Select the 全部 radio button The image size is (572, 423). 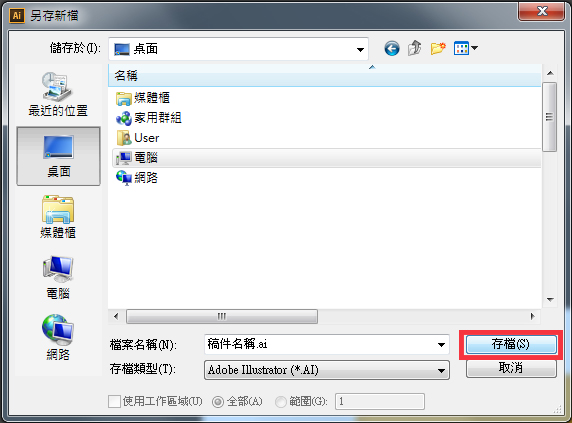218,402
